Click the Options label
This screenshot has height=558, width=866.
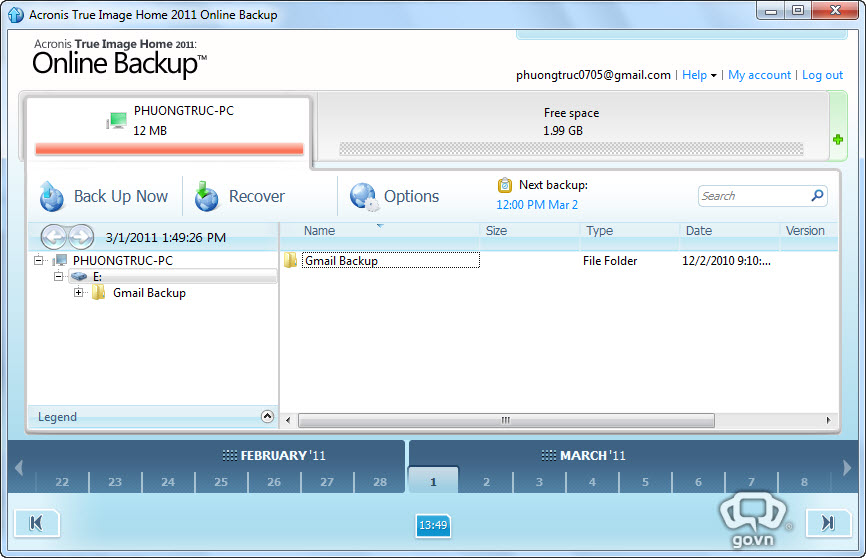tap(411, 196)
